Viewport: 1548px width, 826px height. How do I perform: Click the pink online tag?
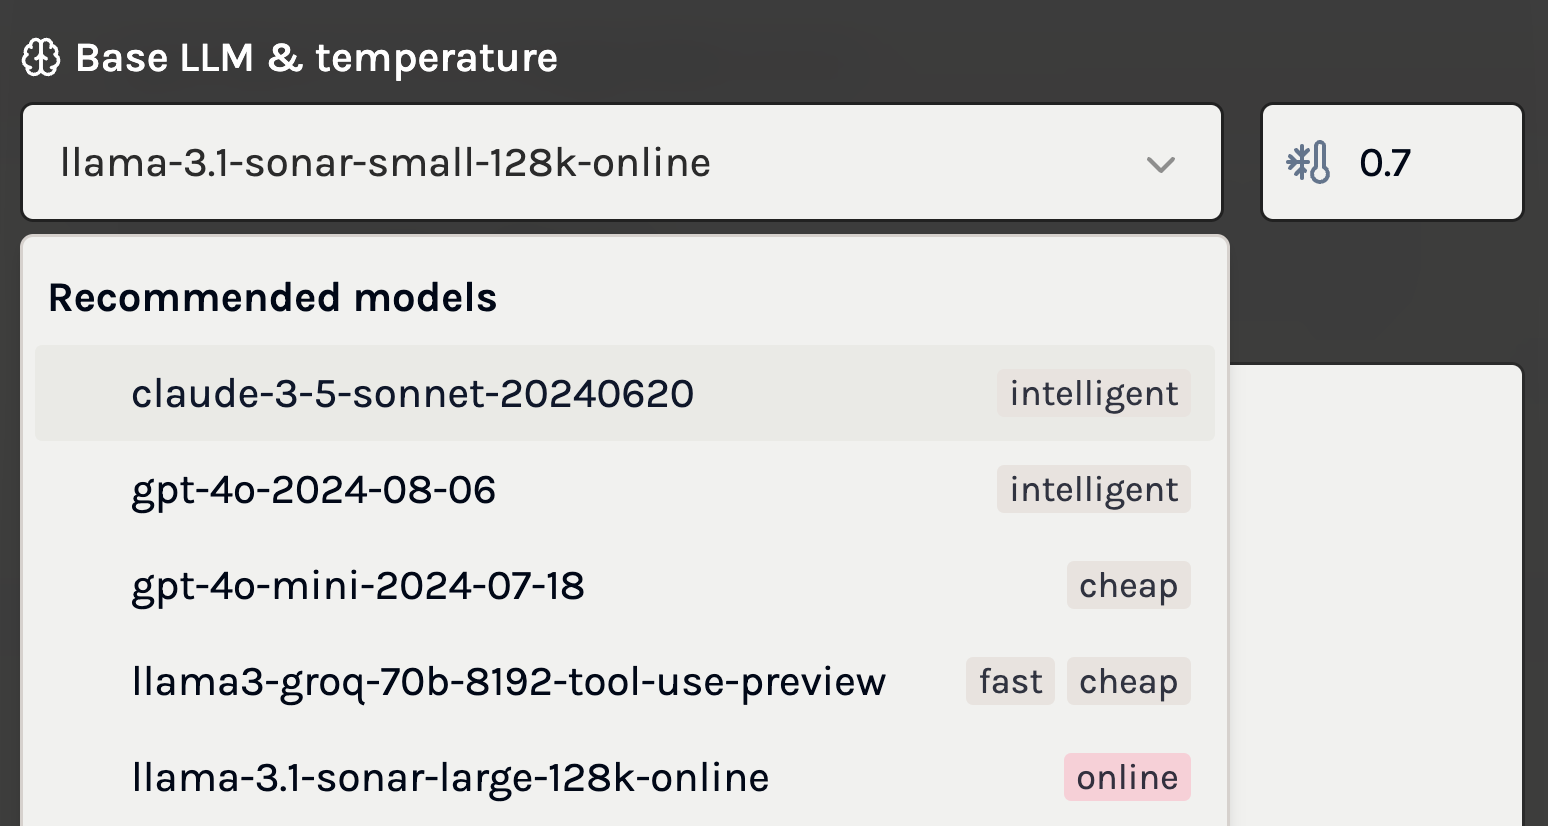point(1127,778)
